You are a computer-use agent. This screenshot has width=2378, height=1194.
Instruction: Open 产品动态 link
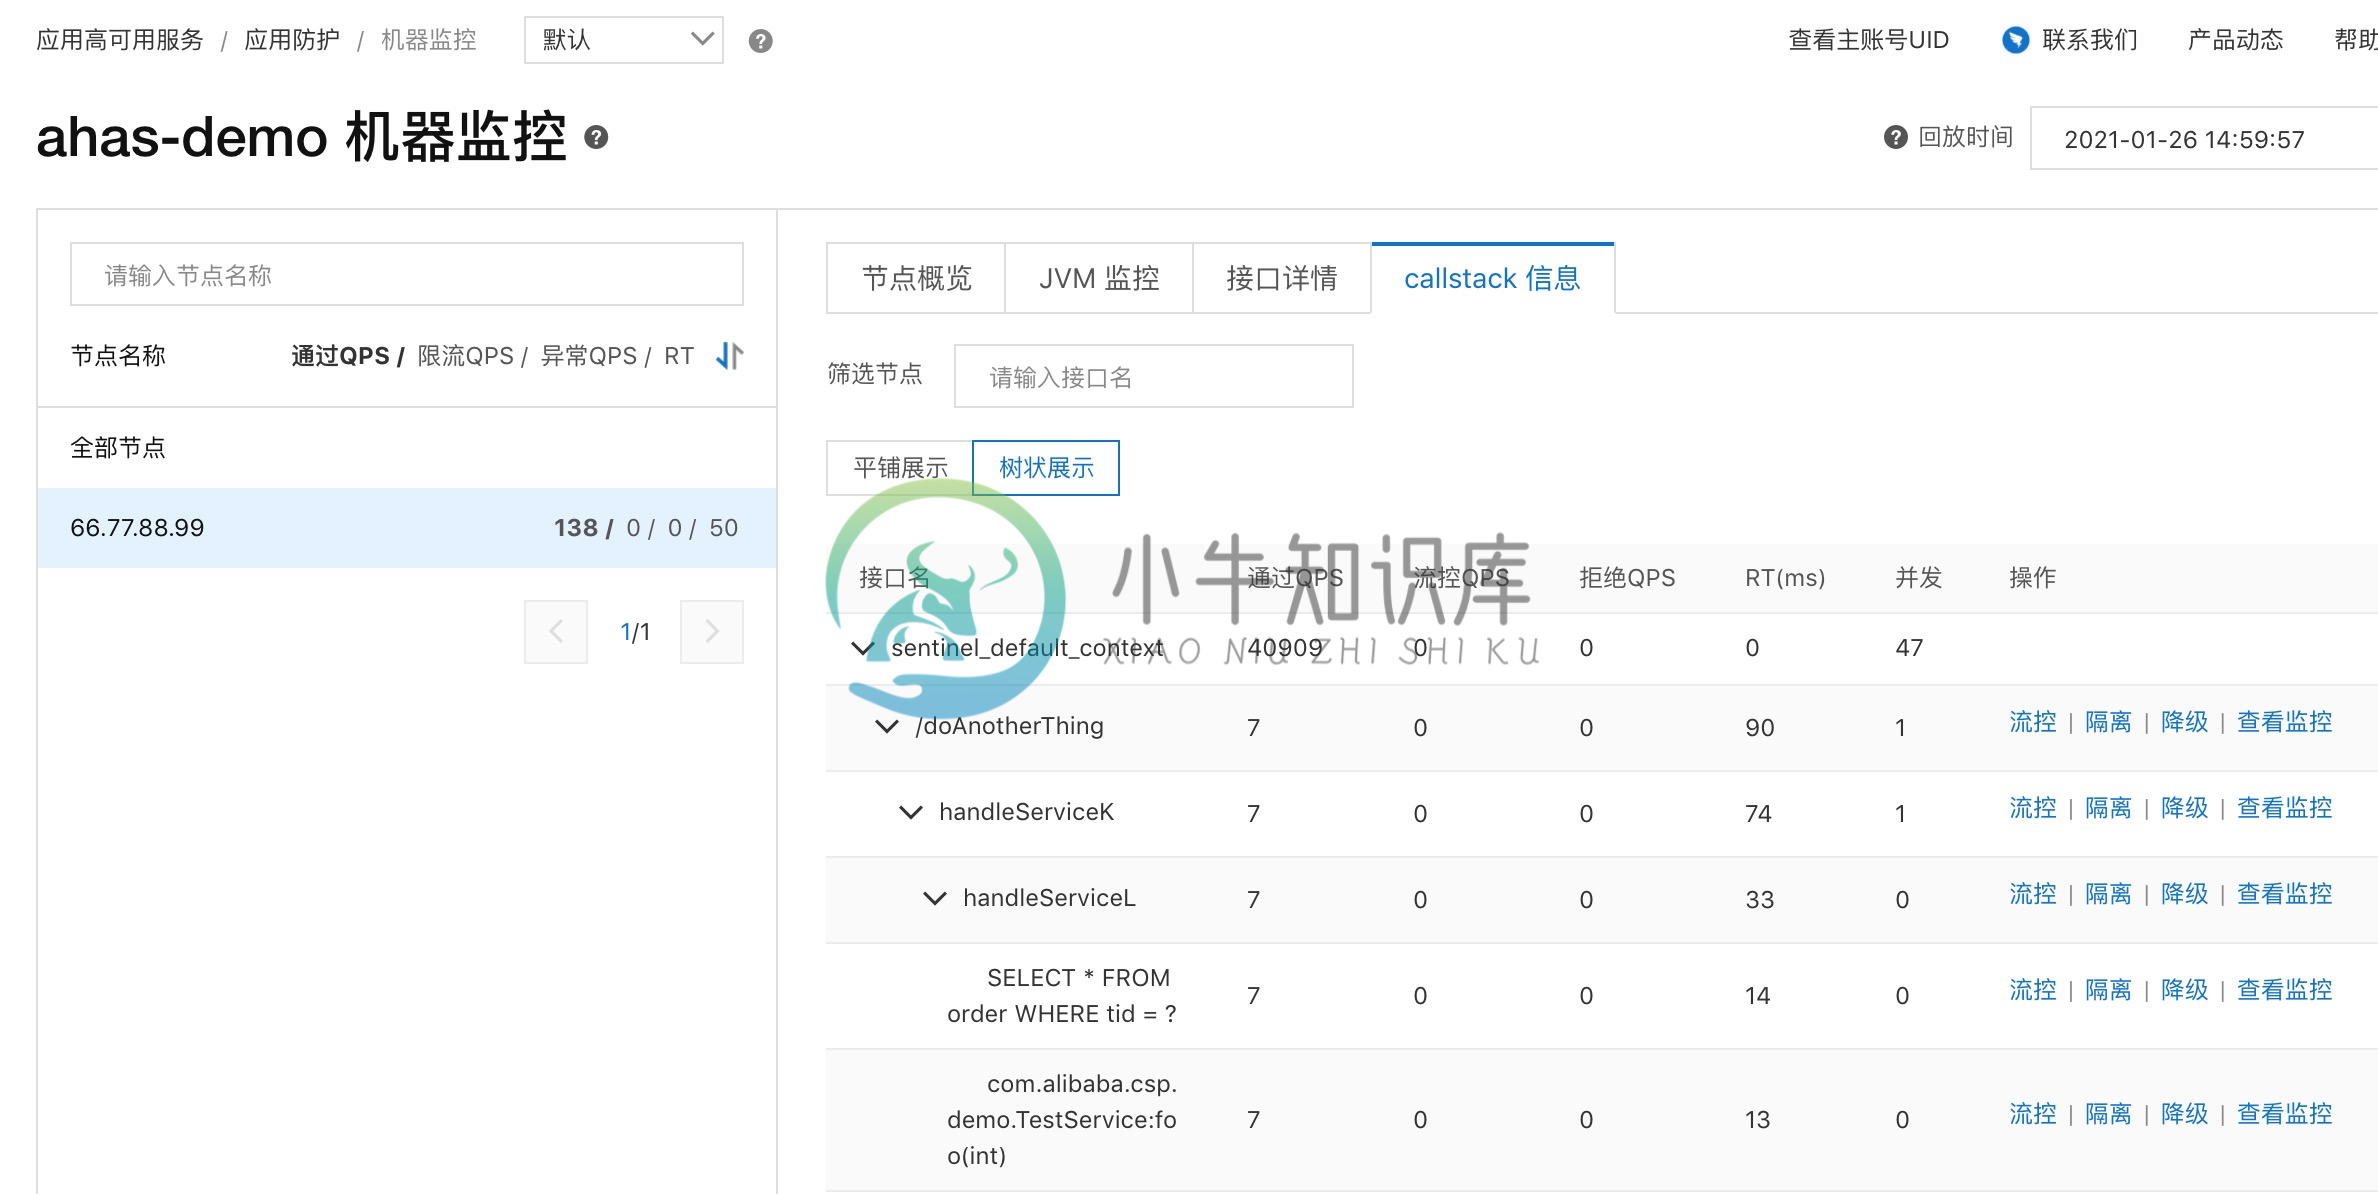coord(2235,40)
